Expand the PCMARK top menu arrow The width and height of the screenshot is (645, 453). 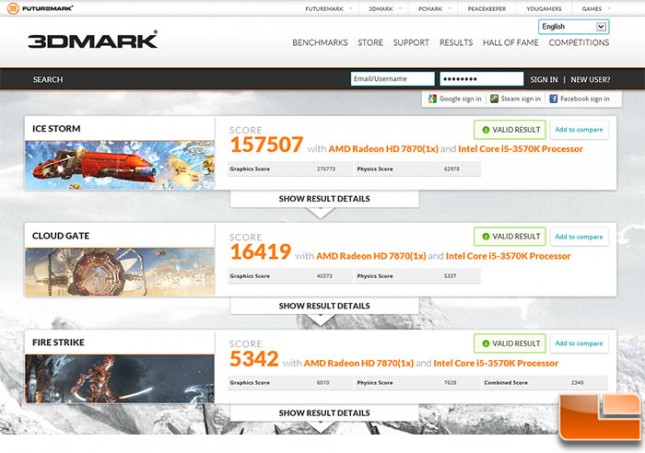[x=450, y=8]
